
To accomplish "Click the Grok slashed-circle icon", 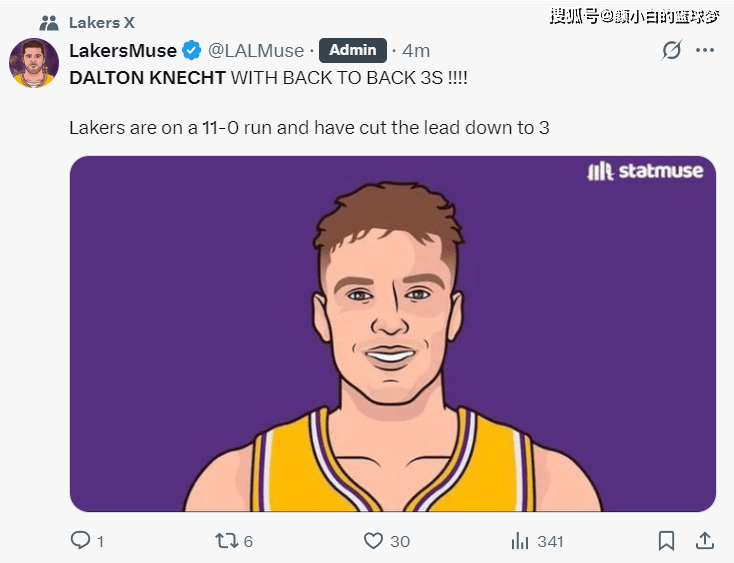I will 672,50.
